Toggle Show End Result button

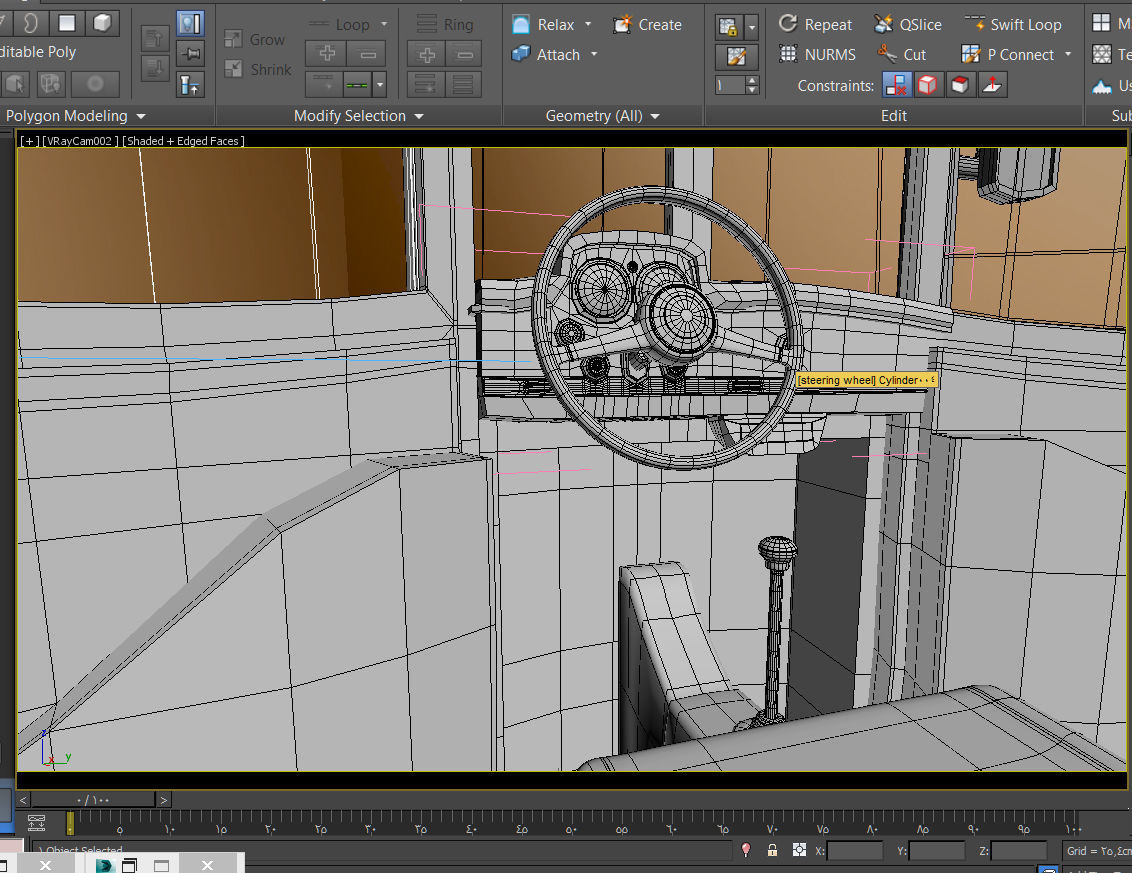(x=189, y=23)
